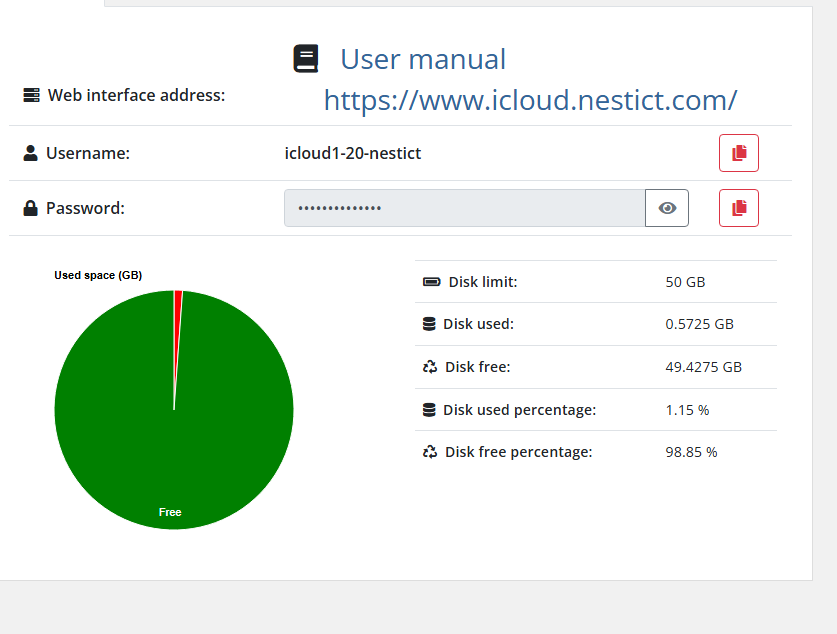The image size is (837, 634).
Task: Show password with the eye toggle
Action: [667, 208]
